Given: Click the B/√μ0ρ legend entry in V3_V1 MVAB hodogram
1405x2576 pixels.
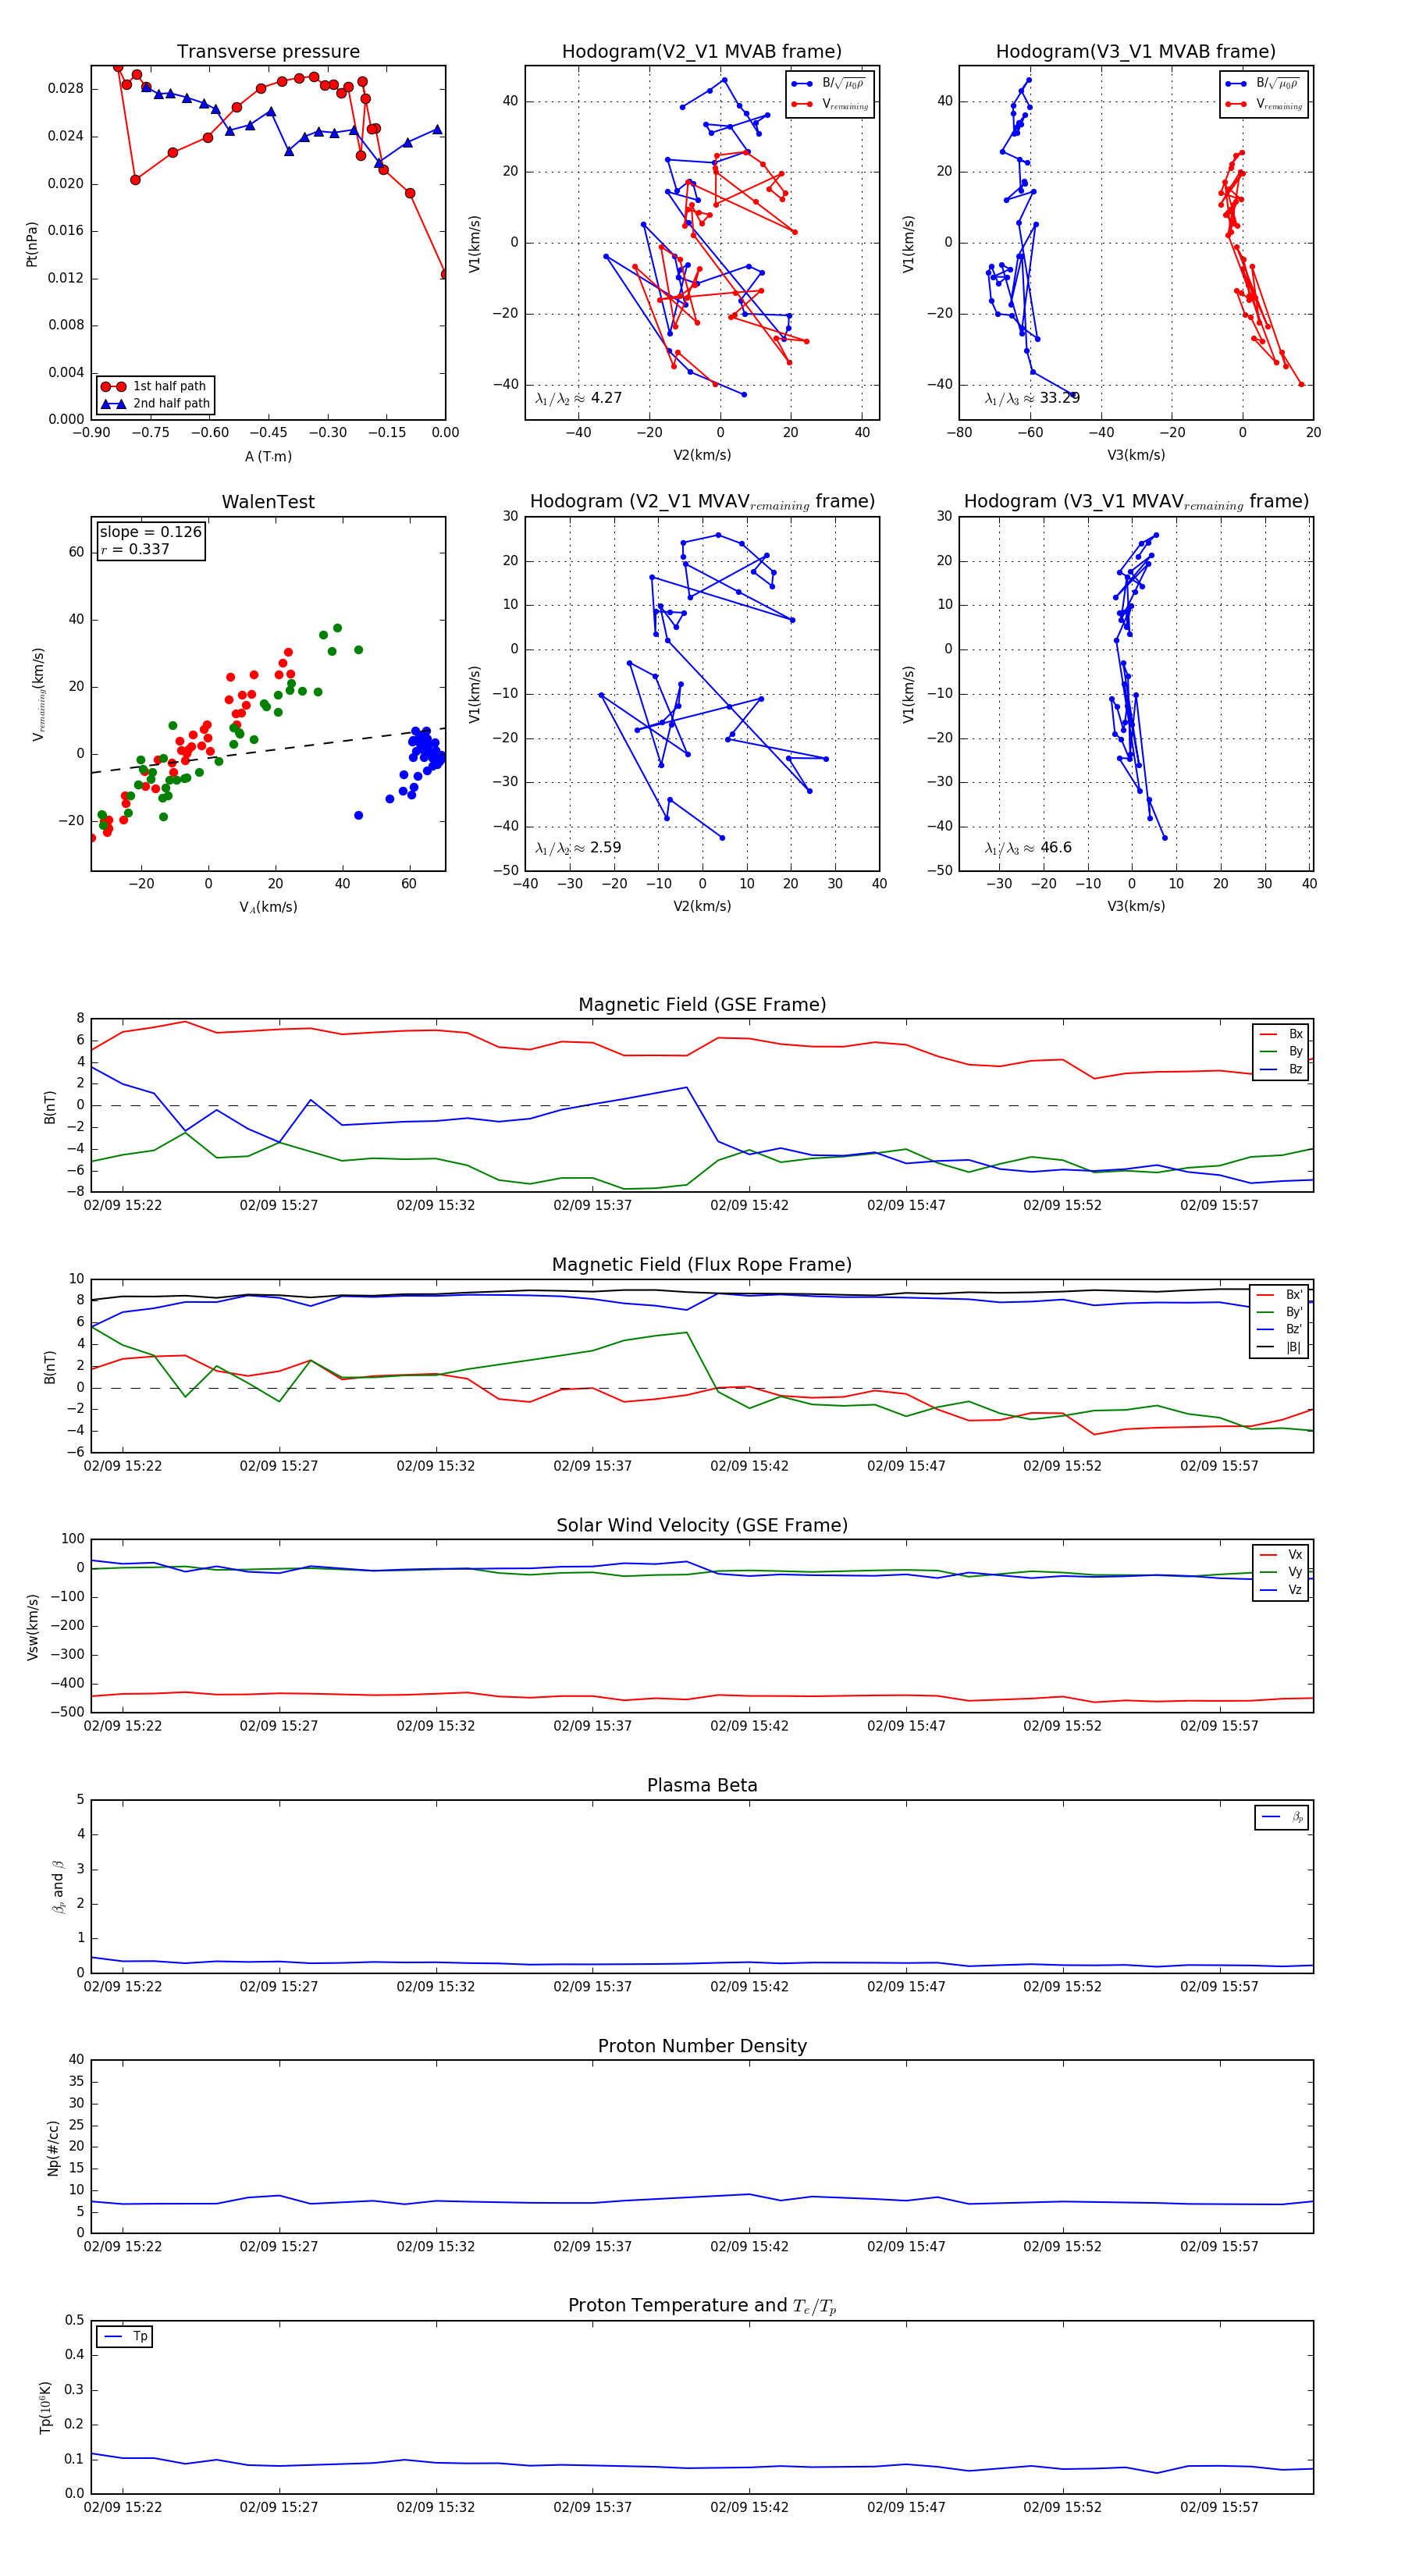Looking at the screenshot, I should coord(1262,84).
